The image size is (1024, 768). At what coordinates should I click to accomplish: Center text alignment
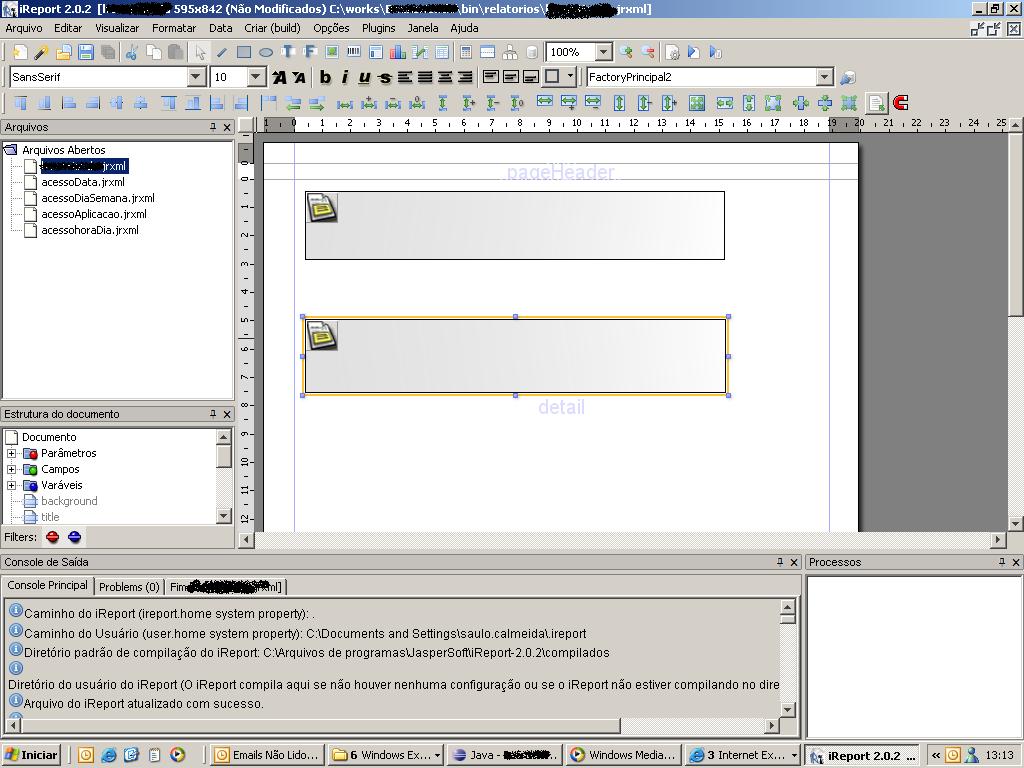tap(445, 77)
